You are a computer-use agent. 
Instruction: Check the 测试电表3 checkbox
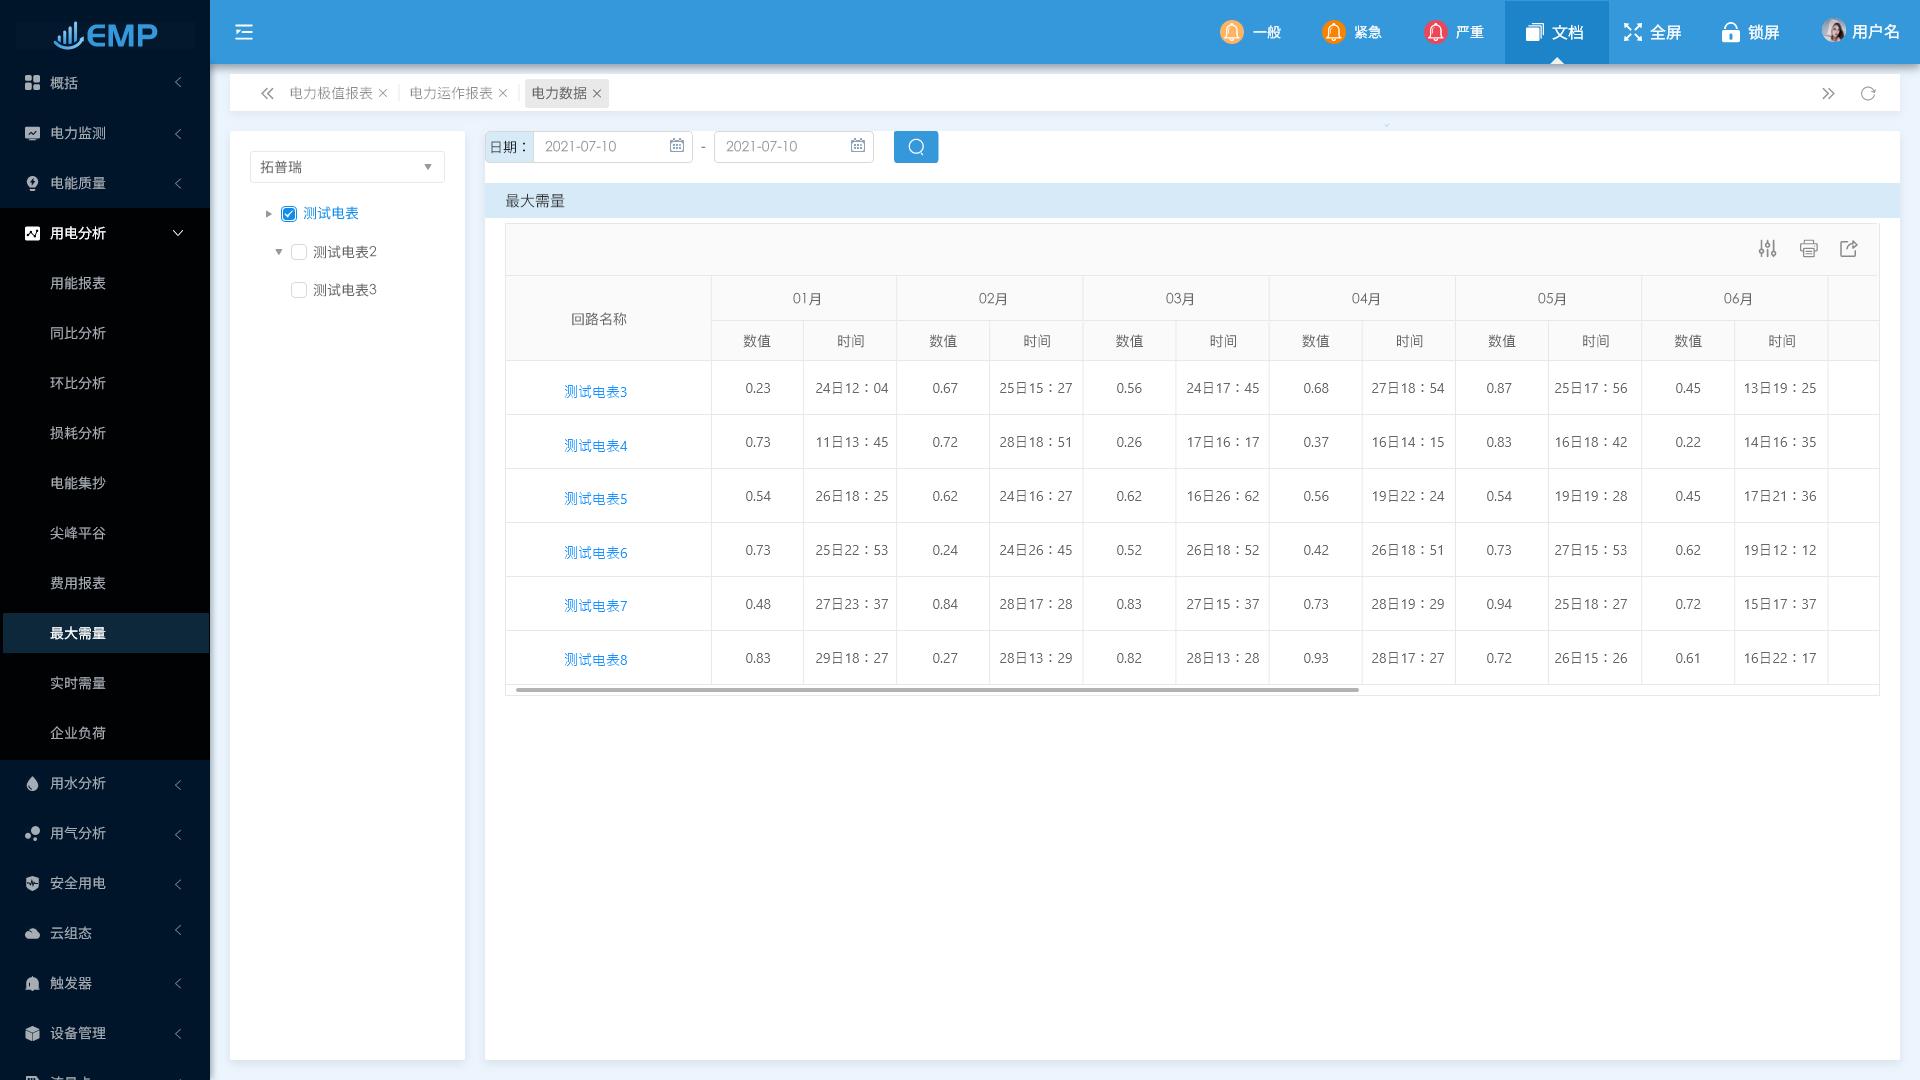(x=299, y=290)
